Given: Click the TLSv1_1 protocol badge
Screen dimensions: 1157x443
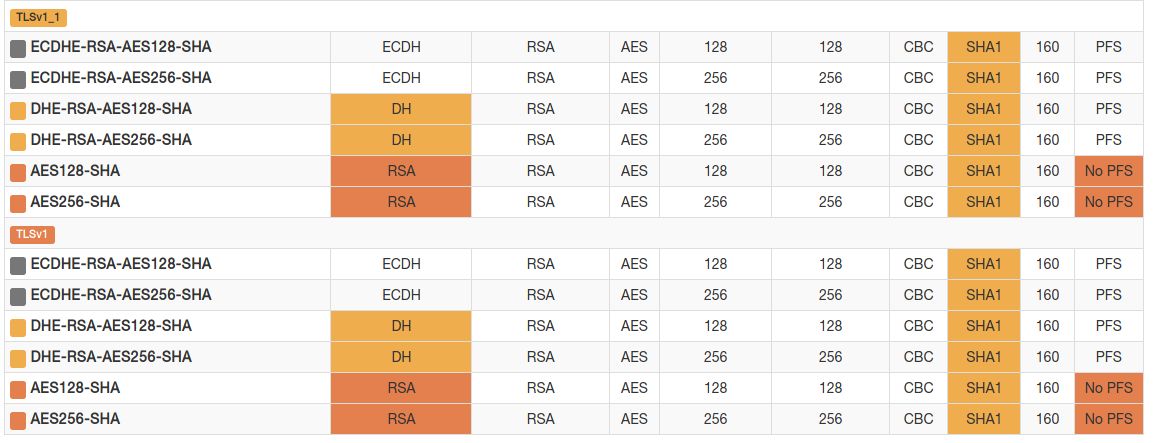Looking at the screenshot, I should point(39,17).
